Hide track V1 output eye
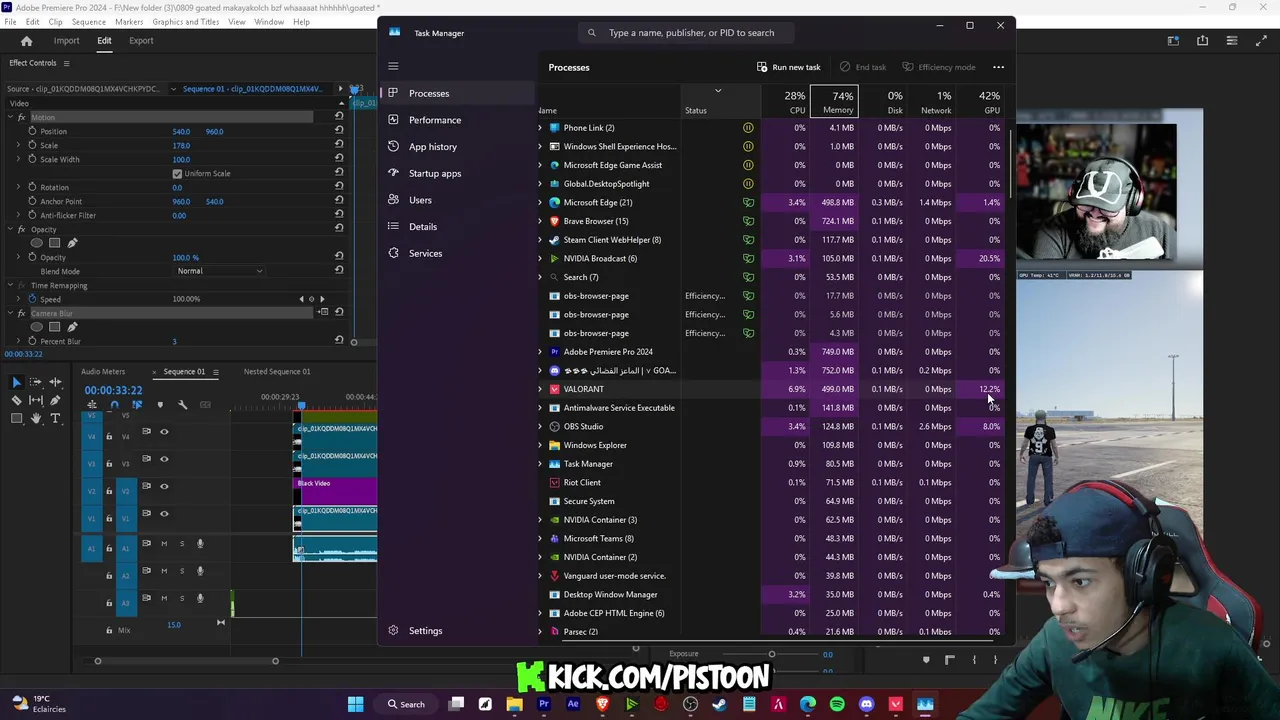 coord(164,513)
